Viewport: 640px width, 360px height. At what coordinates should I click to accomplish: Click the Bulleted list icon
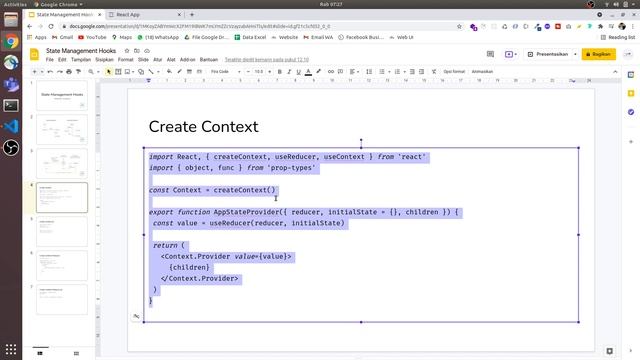coord(382,72)
